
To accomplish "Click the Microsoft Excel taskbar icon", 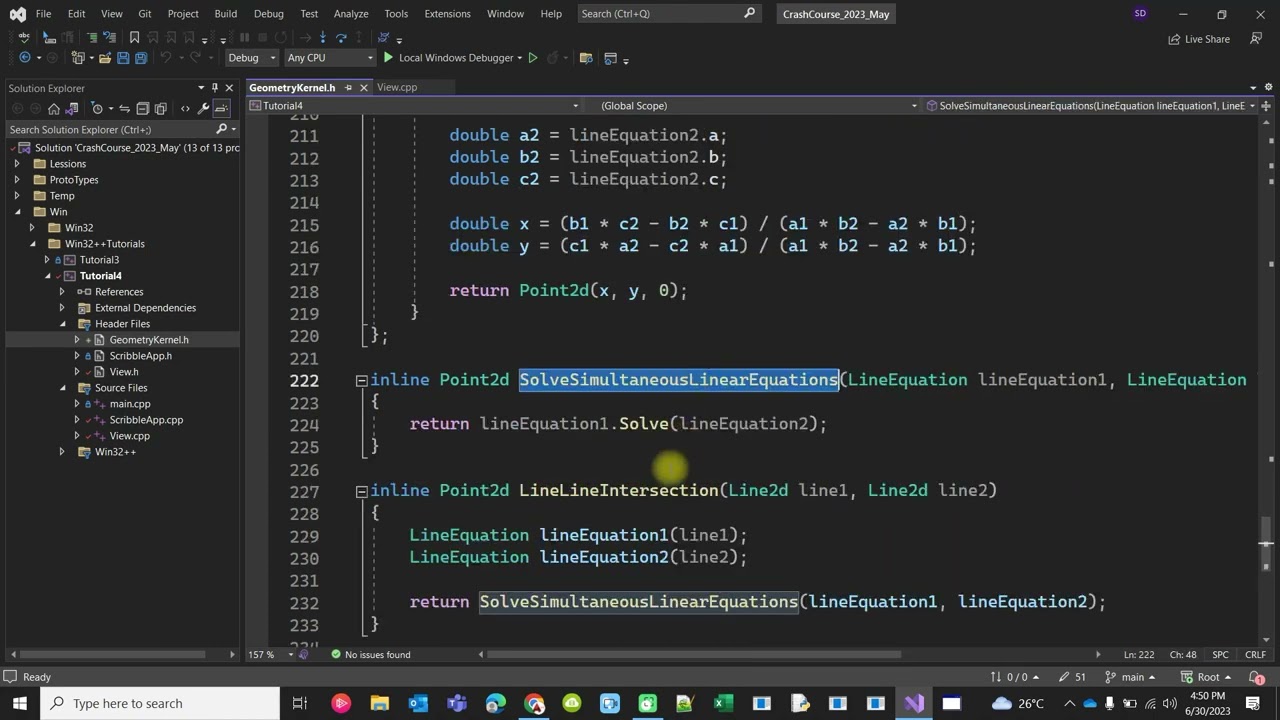I will 723,703.
